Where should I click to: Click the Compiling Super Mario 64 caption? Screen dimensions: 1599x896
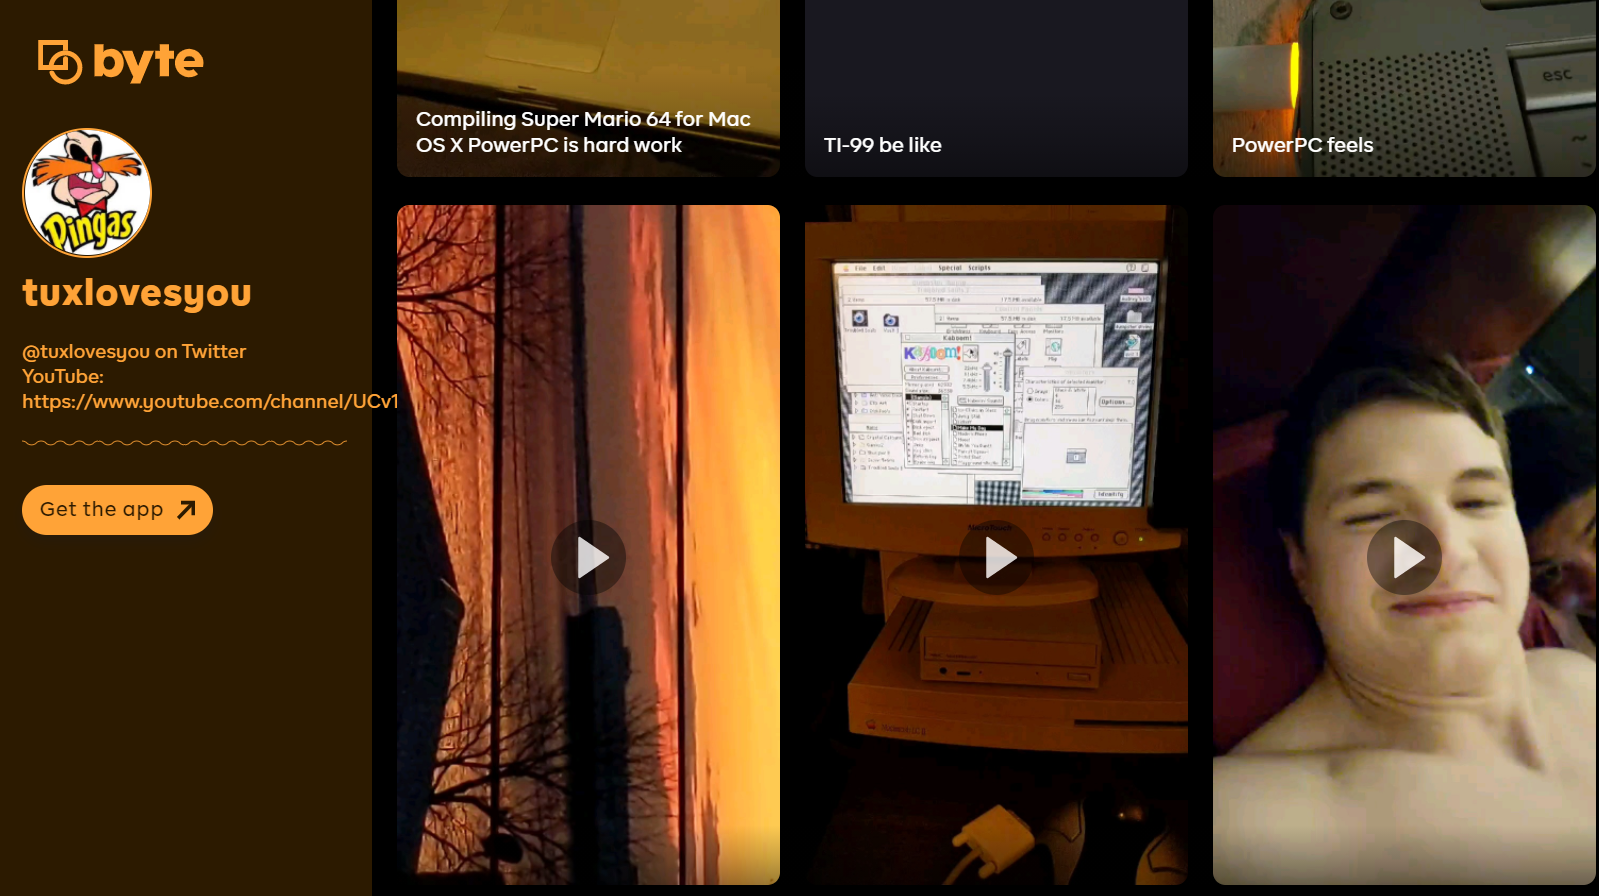582,132
